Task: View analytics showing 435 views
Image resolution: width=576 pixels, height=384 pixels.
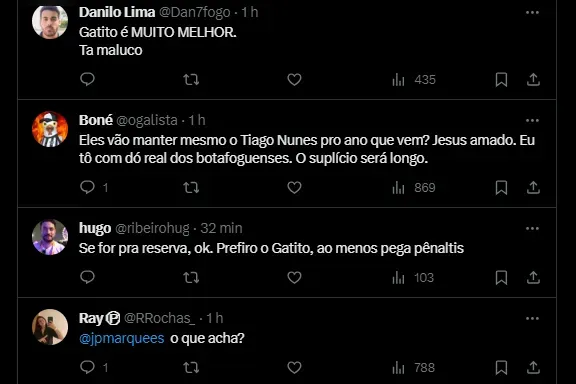Action: pos(414,79)
